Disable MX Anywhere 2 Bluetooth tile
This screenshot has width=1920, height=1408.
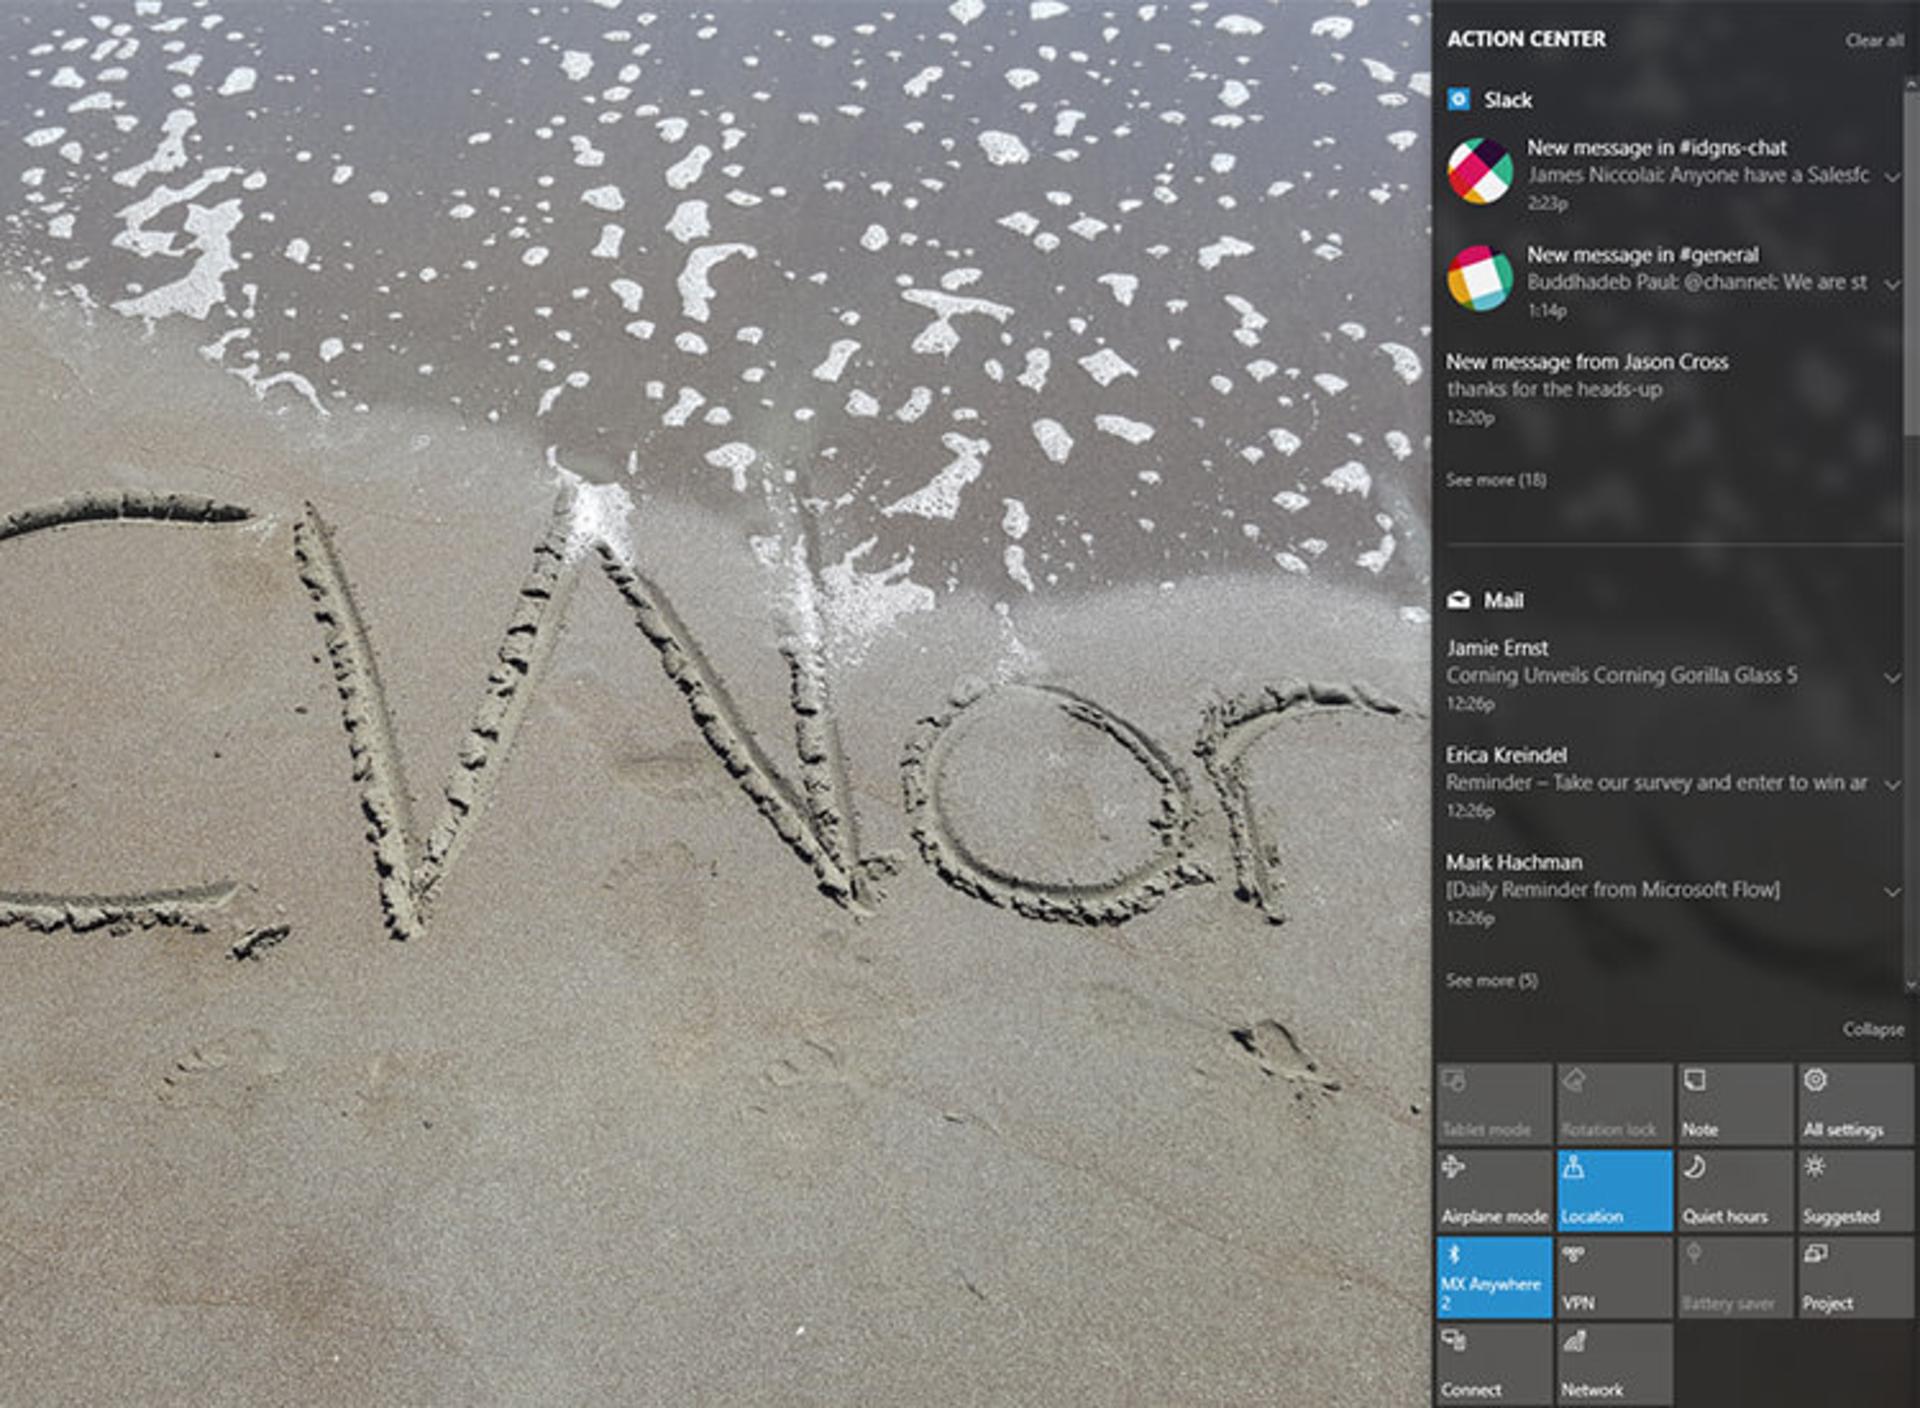point(1494,1277)
